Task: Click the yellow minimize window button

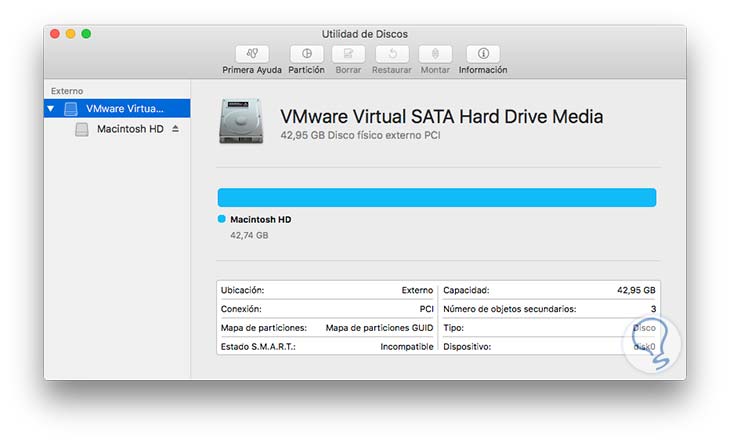Action: click(71, 34)
